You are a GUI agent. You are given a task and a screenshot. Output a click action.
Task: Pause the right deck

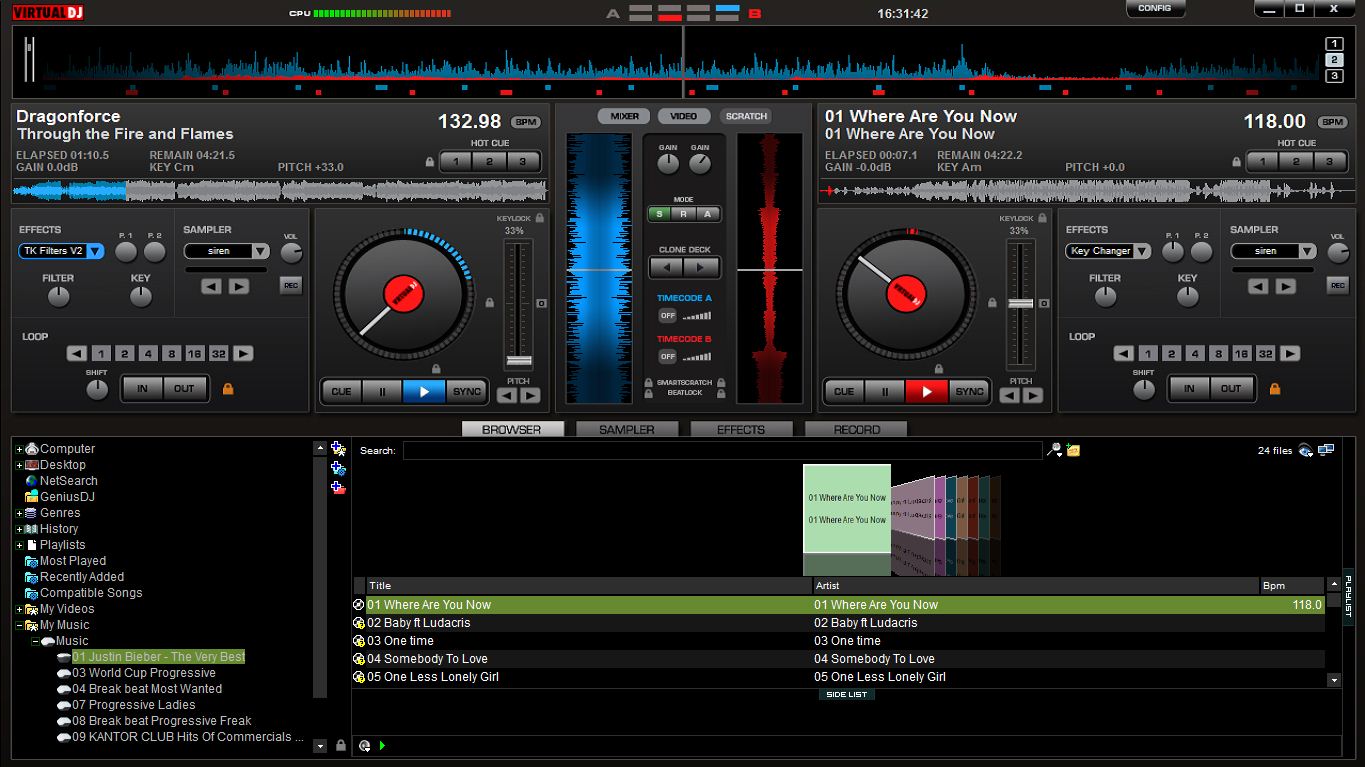pos(885,392)
